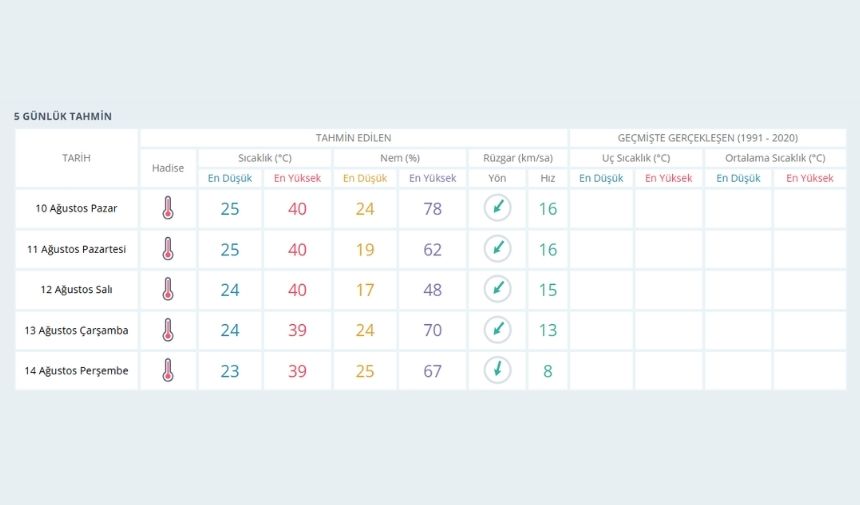The height and width of the screenshot is (505, 860).
Task: Click the 5 GÜNLÜK TAHMİN title
Action: (63, 116)
